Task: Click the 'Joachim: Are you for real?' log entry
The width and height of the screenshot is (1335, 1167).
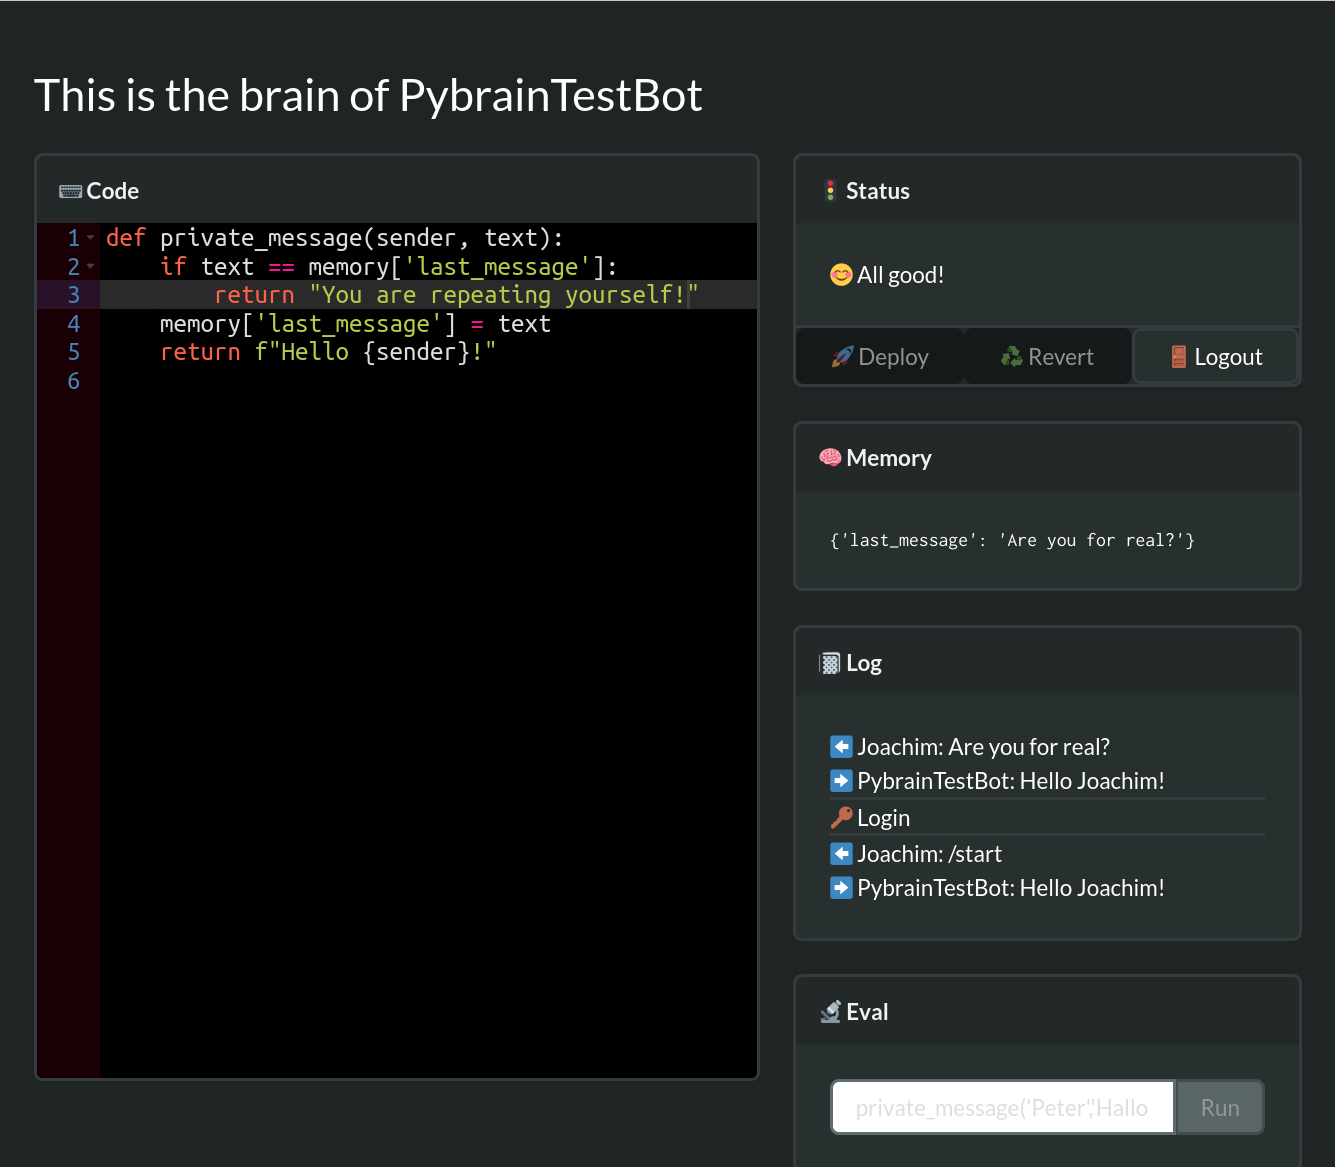Action: (982, 747)
